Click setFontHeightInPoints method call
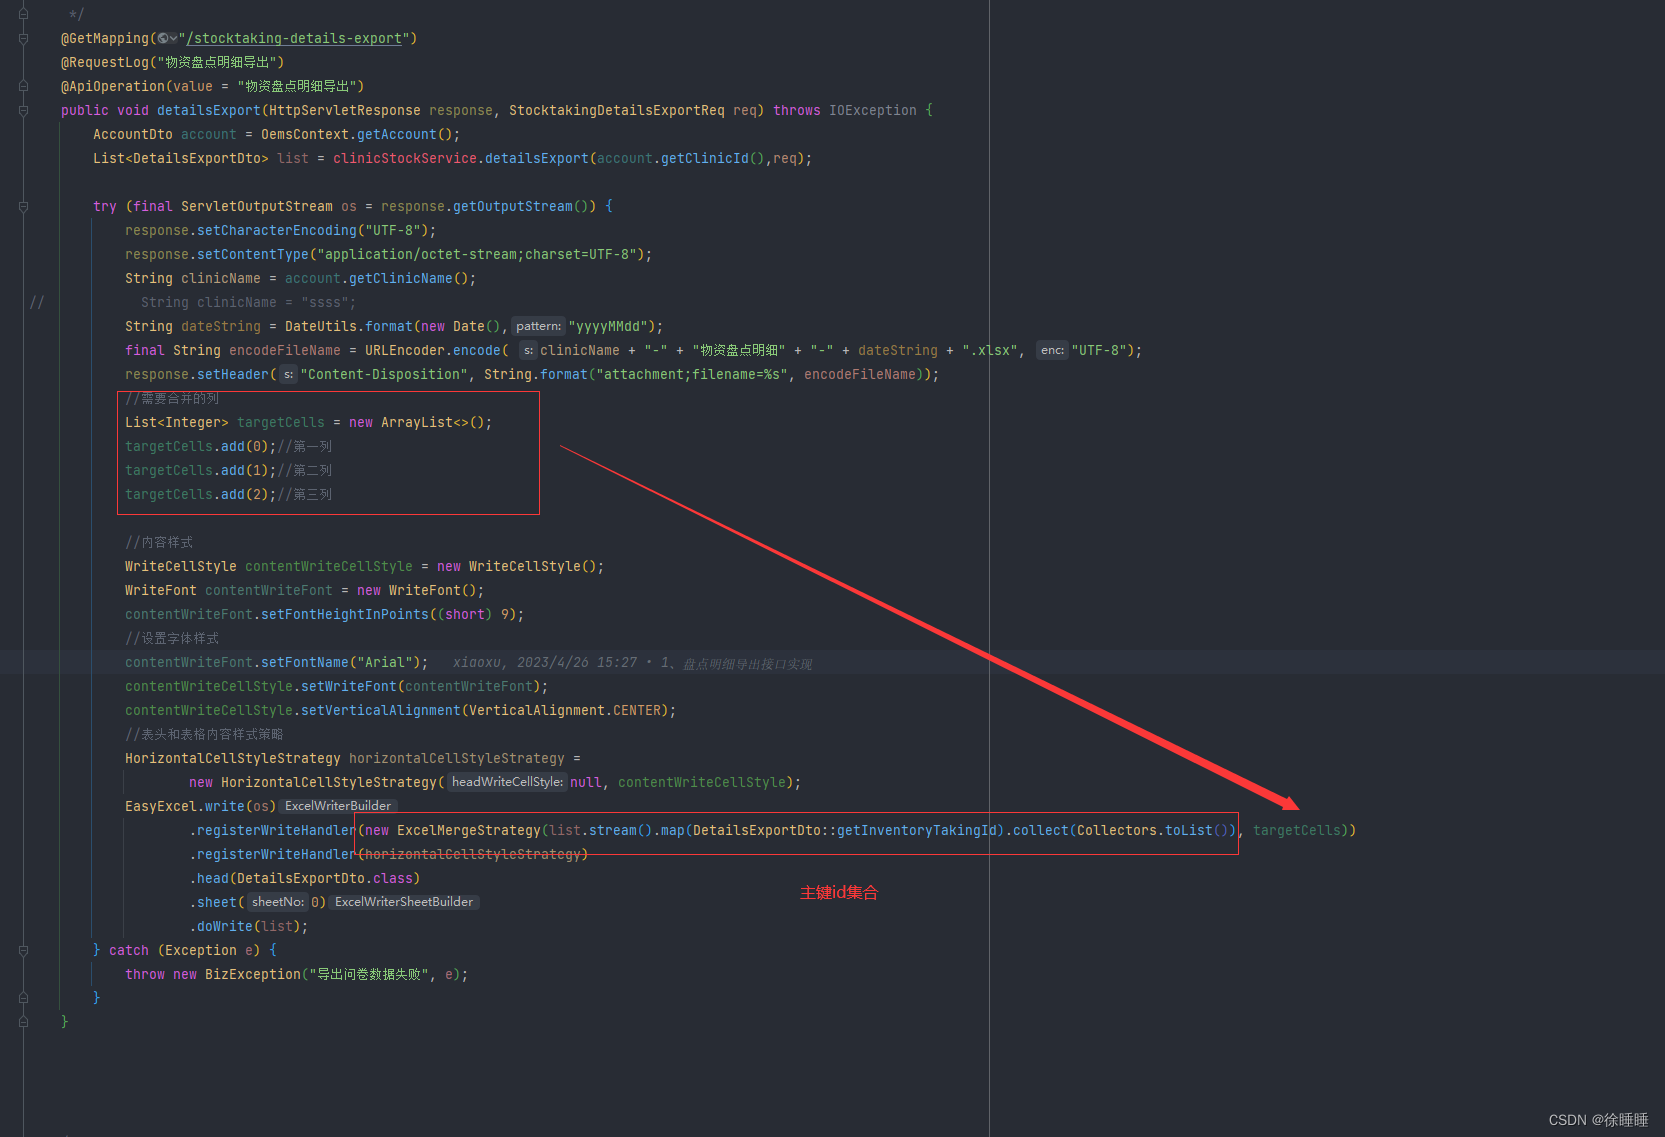The width and height of the screenshot is (1665, 1137). [x=345, y=615]
